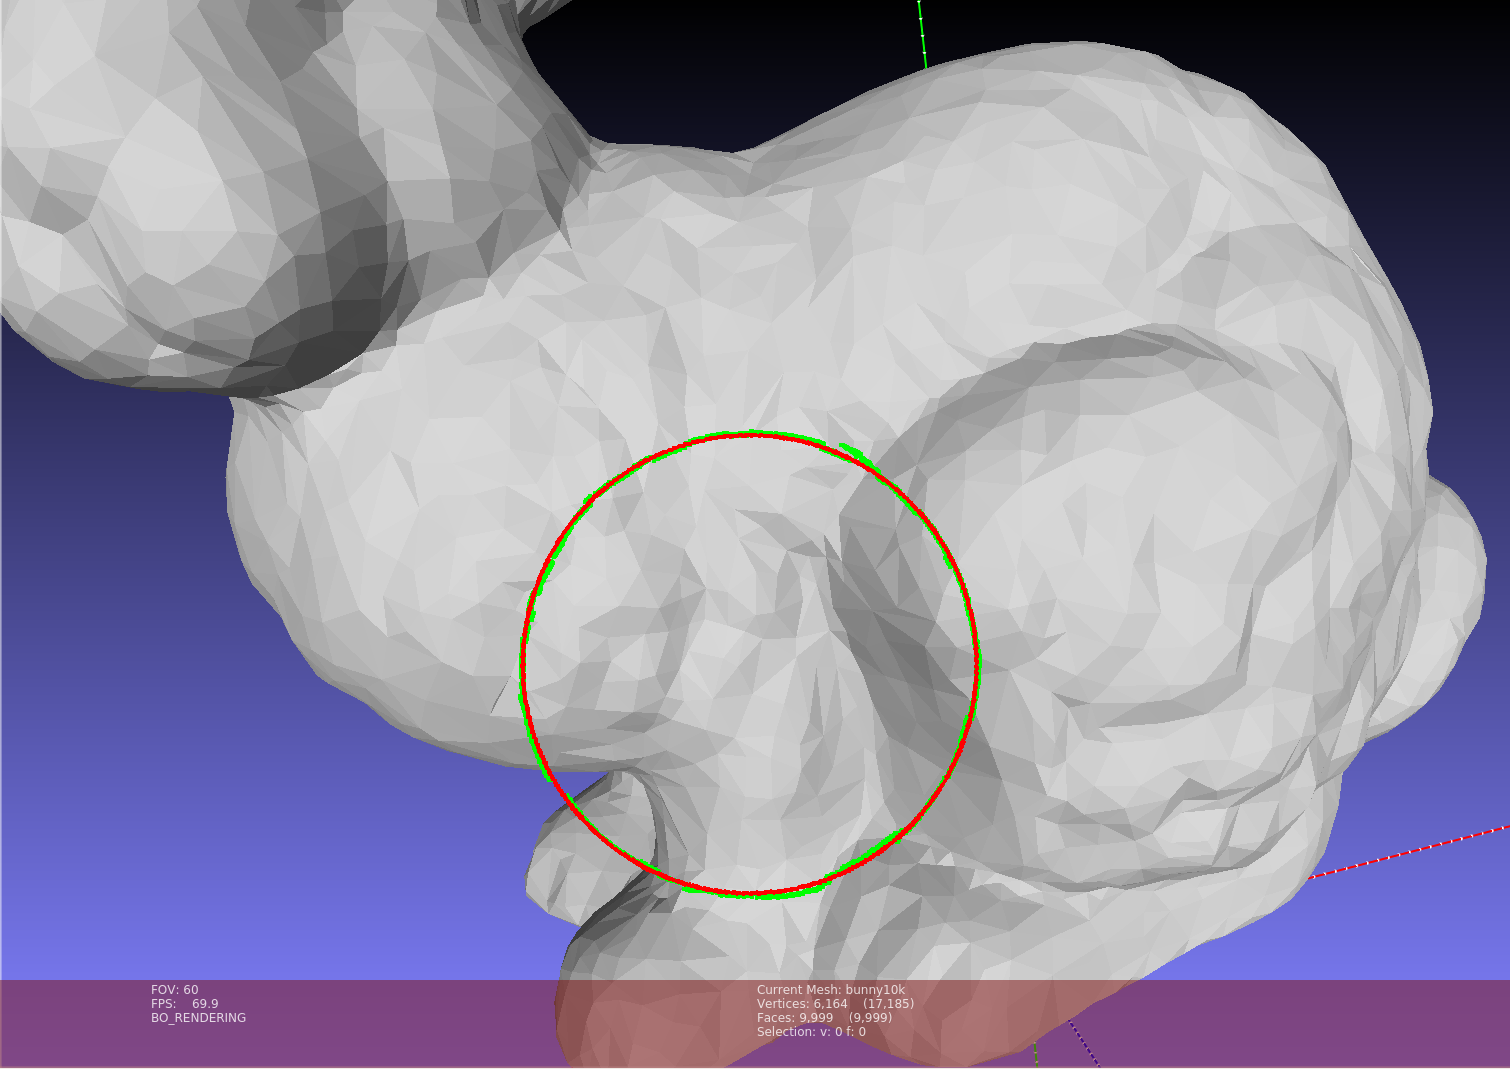Click the "Faces: 9,999" info line
The width and height of the screenshot is (1510, 1069).
(824, 1018)
